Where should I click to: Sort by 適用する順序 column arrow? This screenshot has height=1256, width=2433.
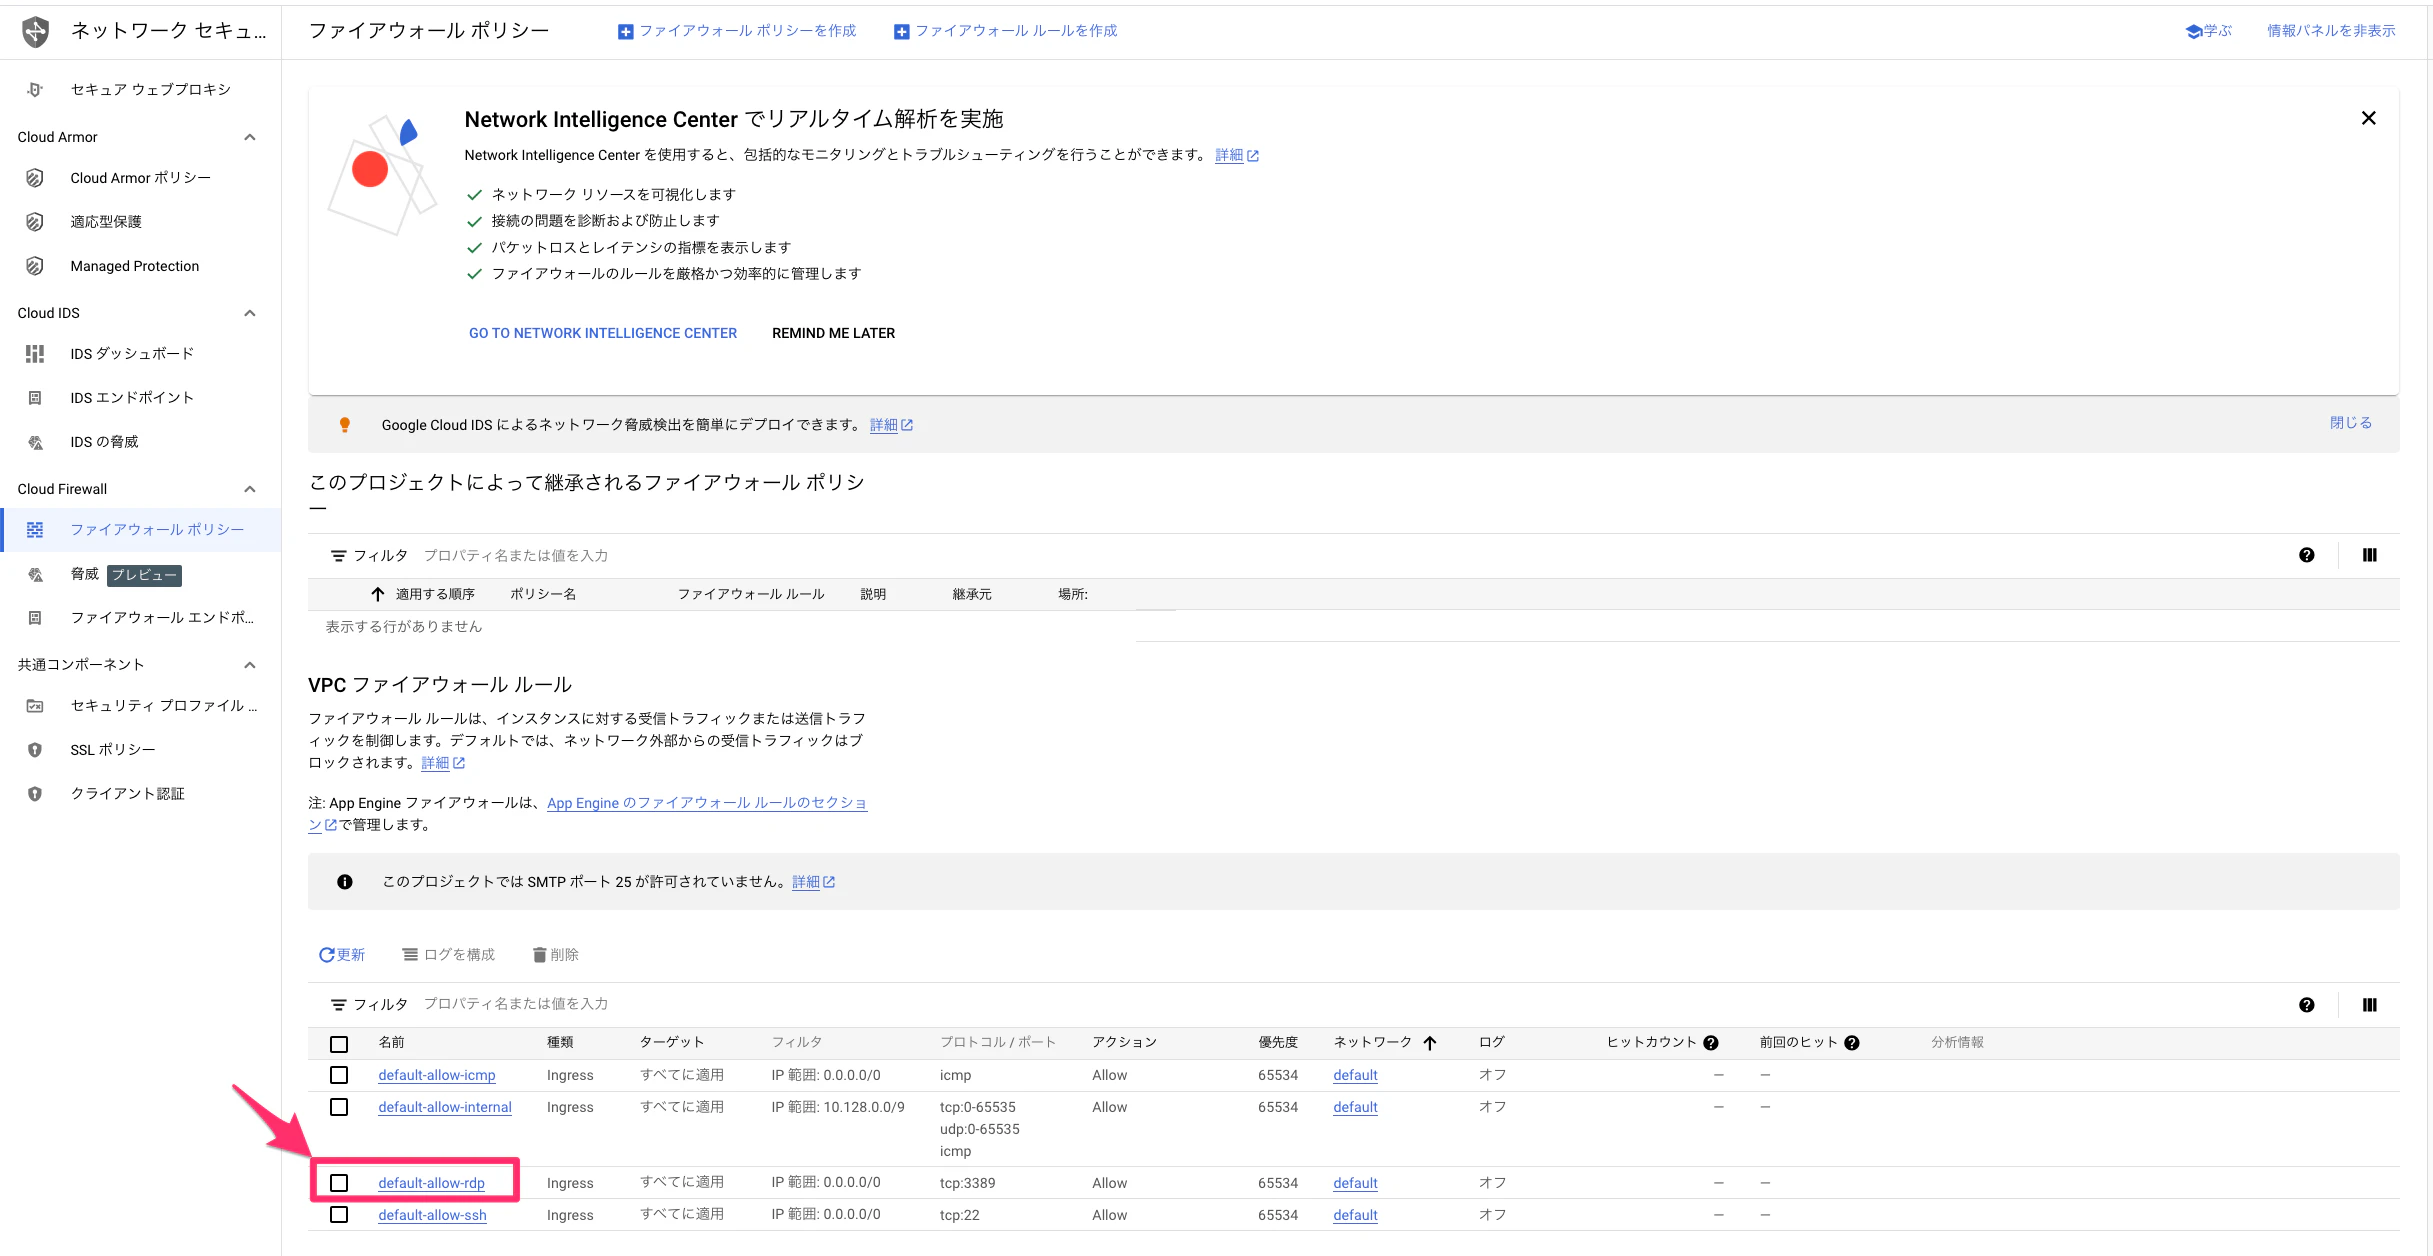coord(378,594)
